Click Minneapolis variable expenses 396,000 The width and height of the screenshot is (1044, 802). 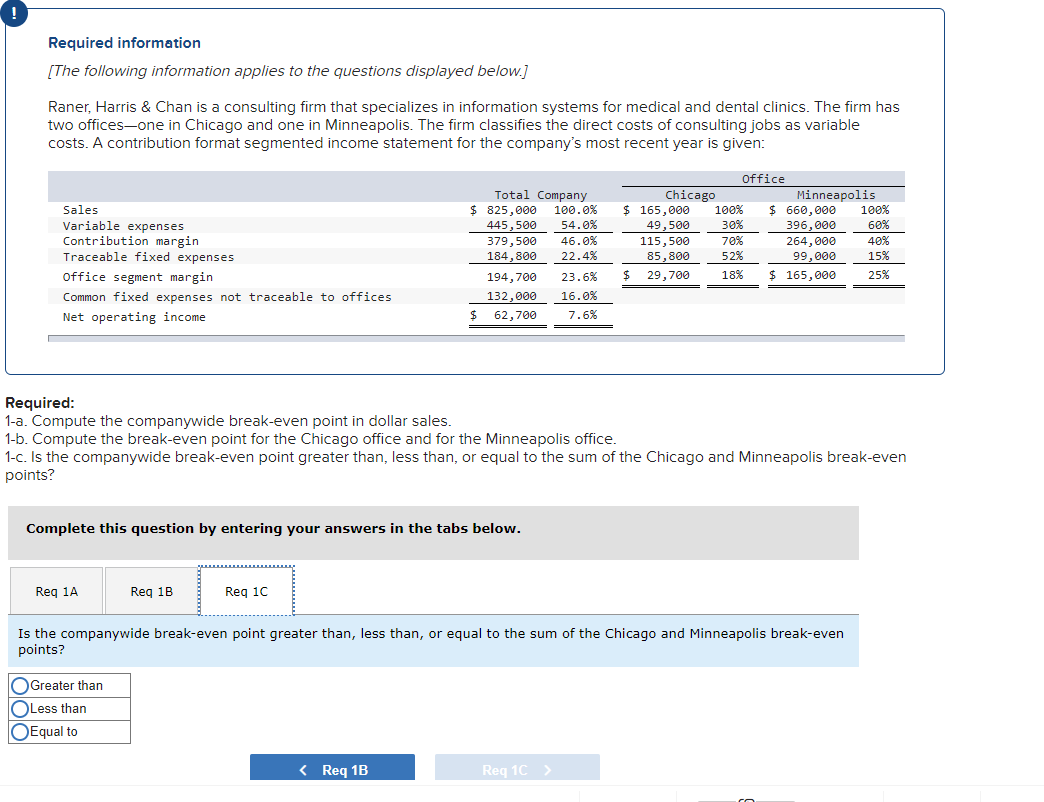tap(811, 225)
